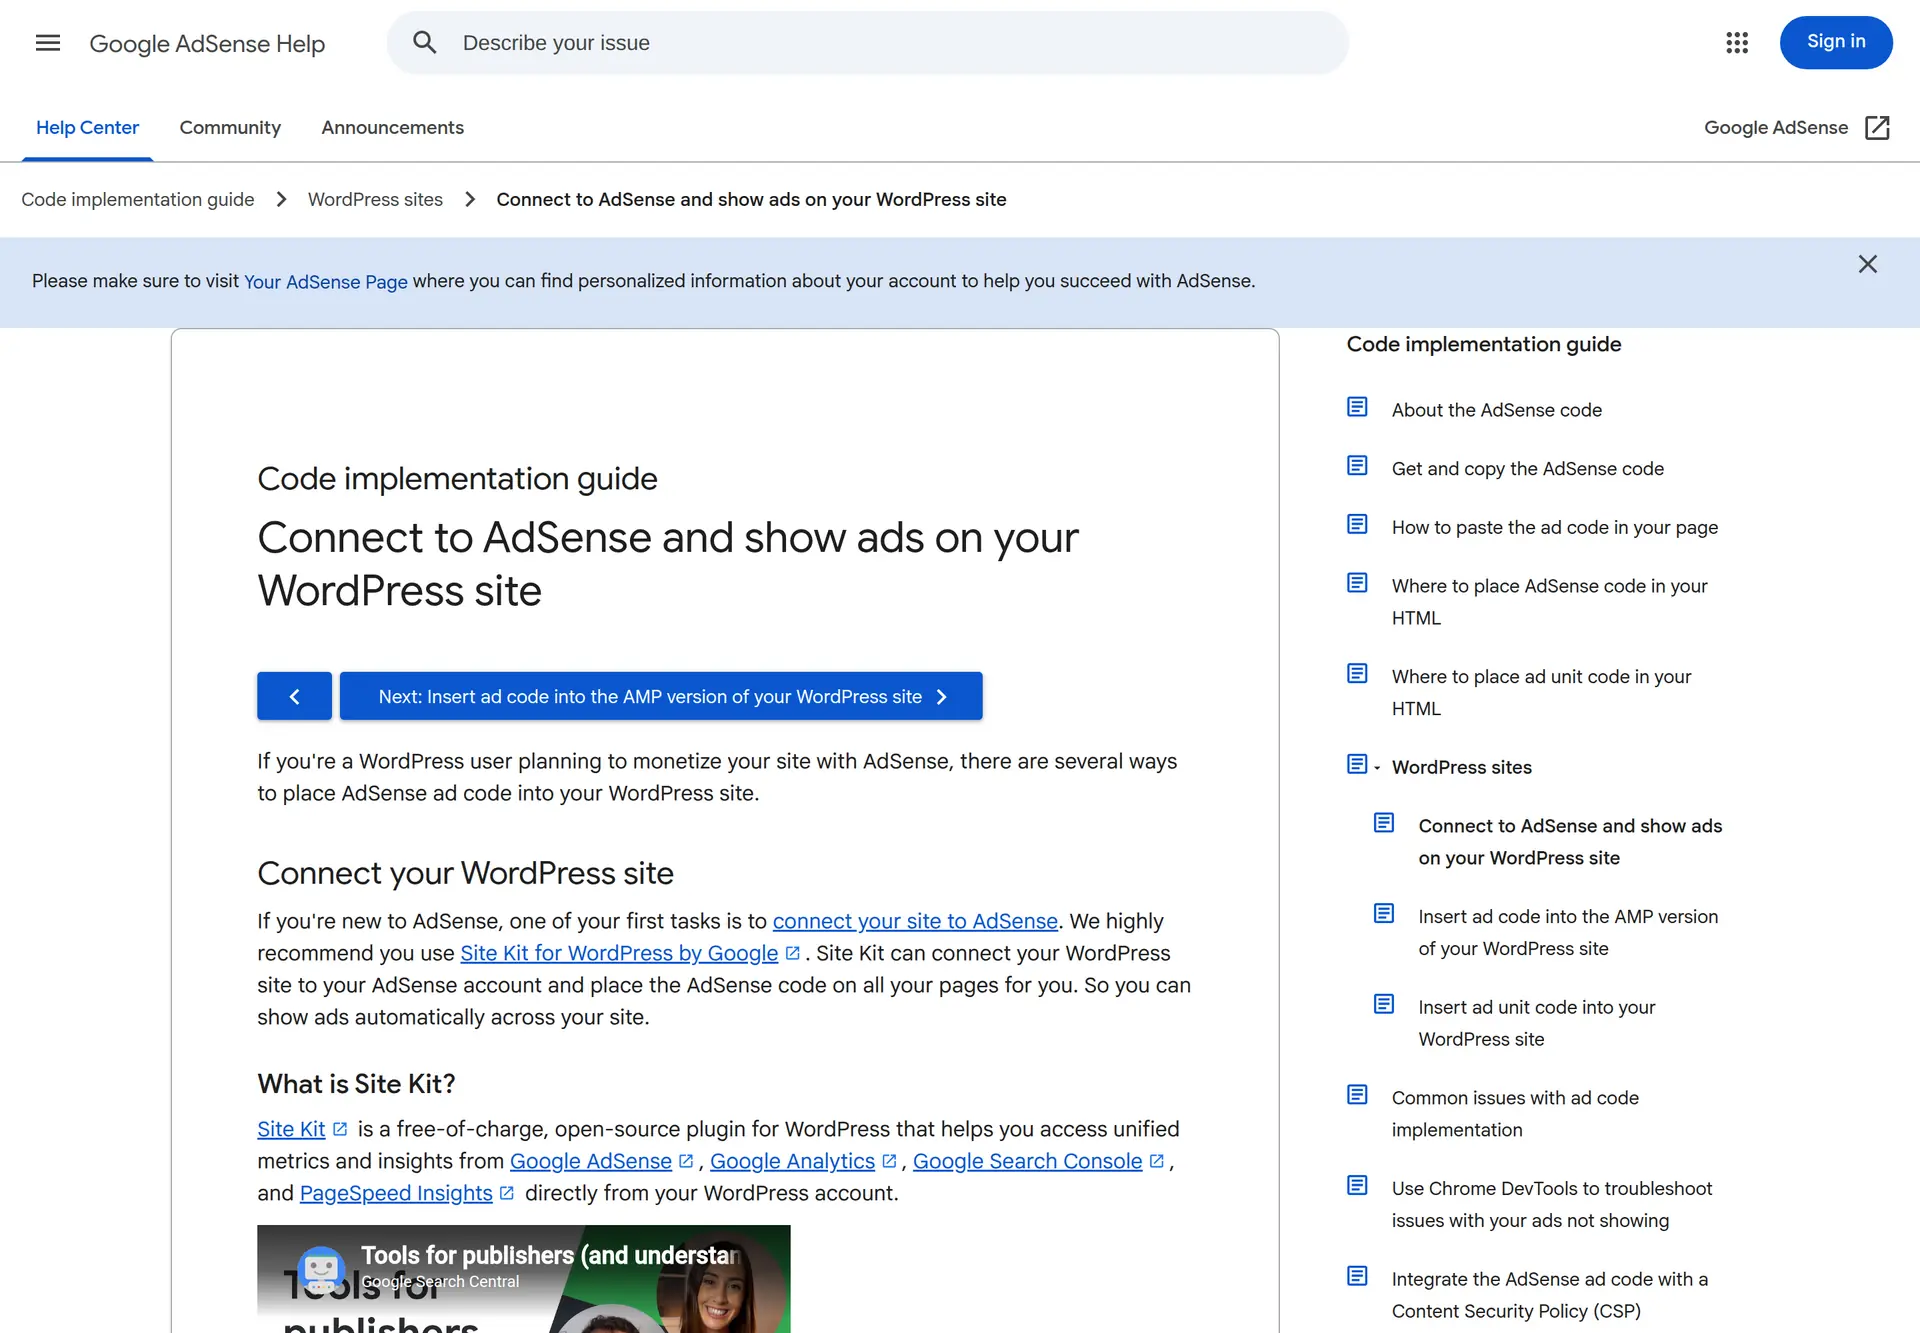Screen dimensions: 1920x1333
Task: Click the Sign in button
Action: tap(1836, 42)
